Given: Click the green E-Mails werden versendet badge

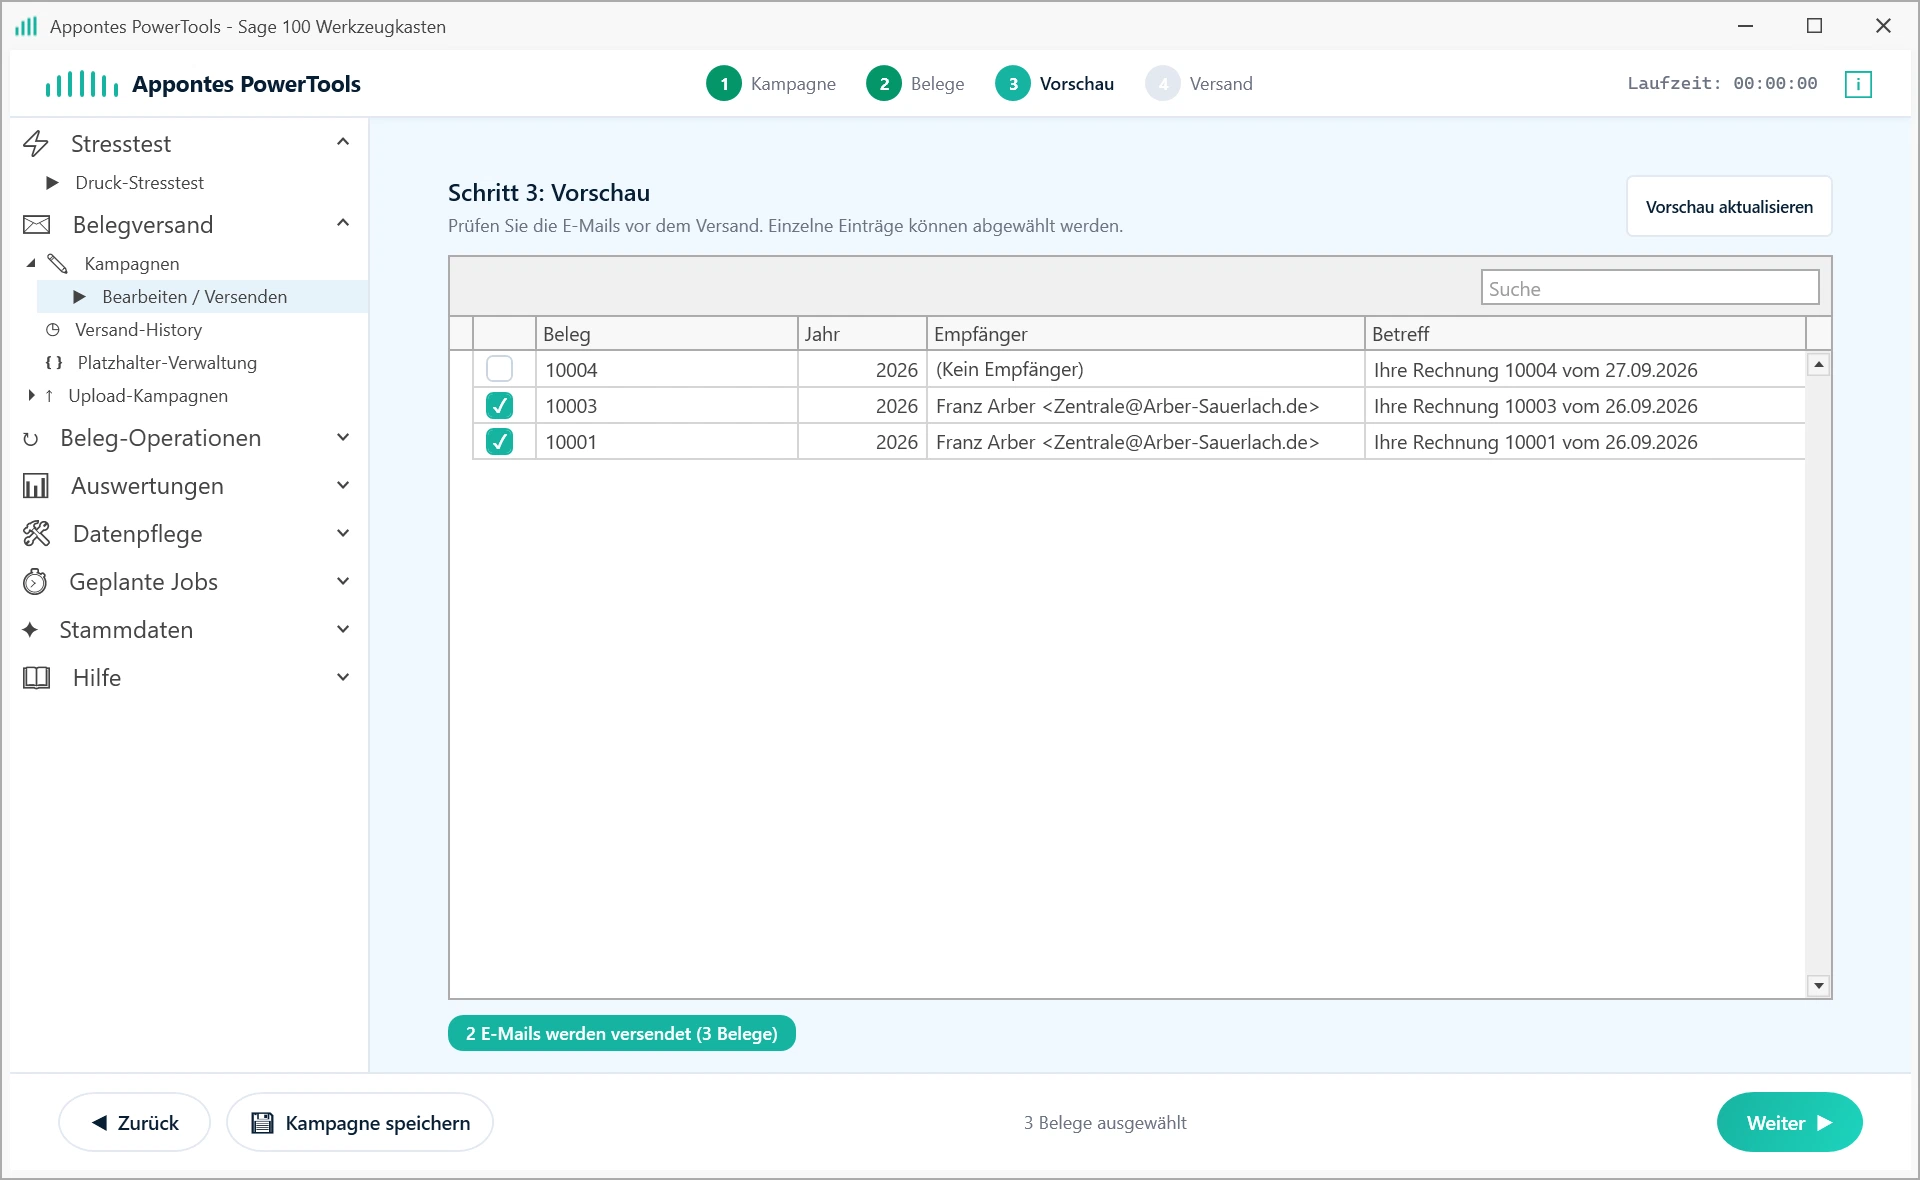Looking at the screenshot, I should [621, 1033].
